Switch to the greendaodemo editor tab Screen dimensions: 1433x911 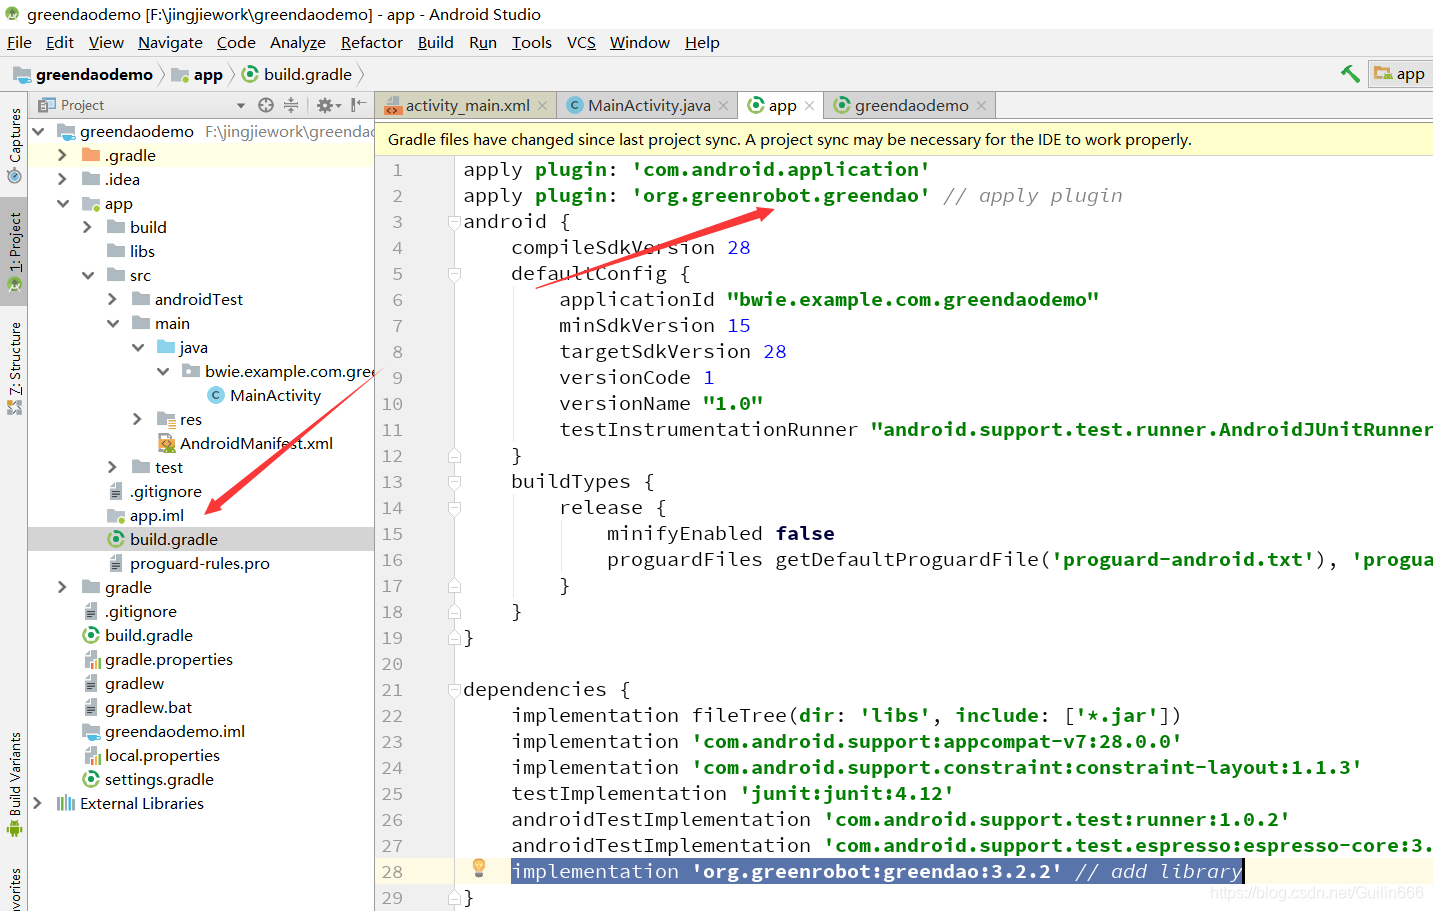click(x=911, y=105)
